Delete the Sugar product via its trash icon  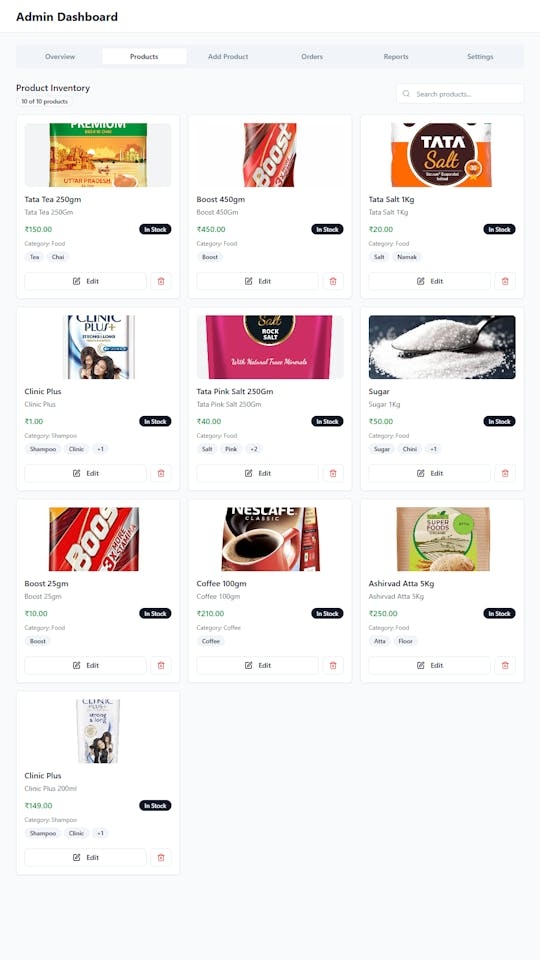[x=505, y=473]
